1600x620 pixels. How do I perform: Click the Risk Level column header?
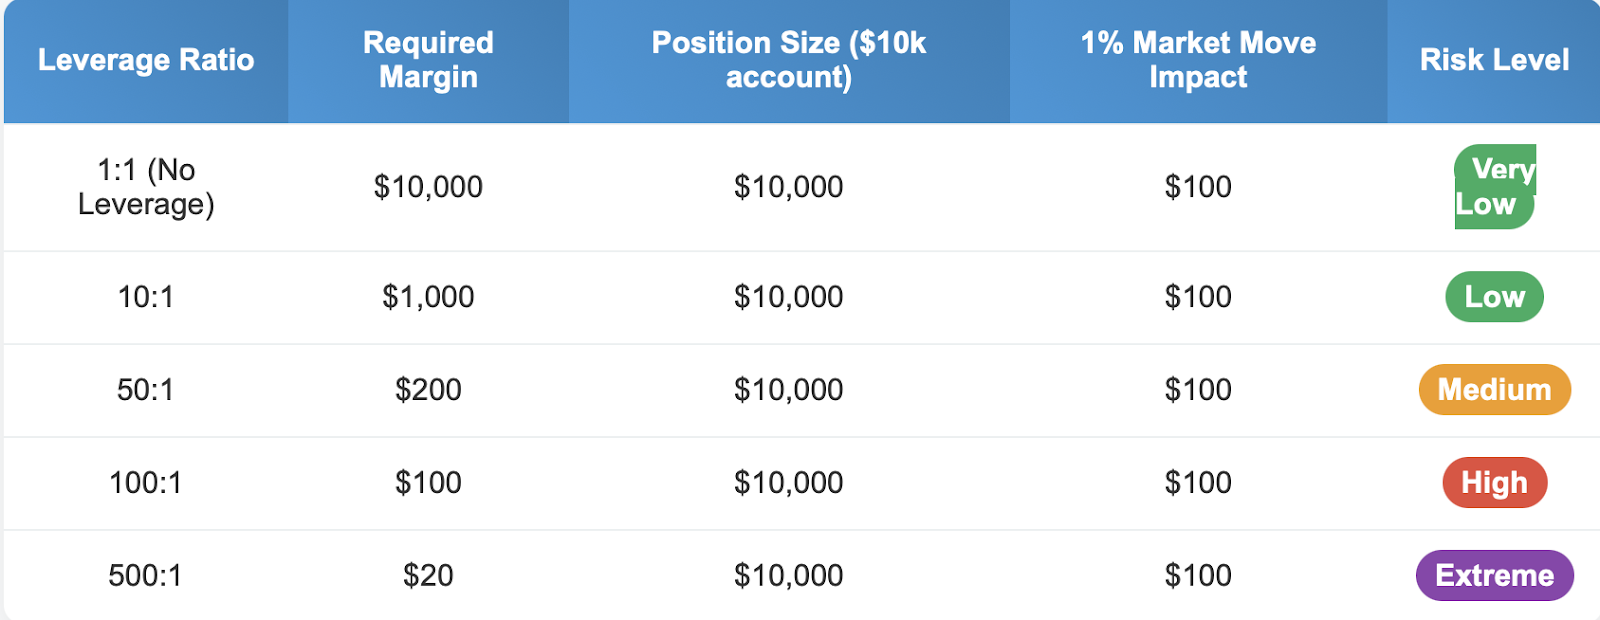click(x=1494, y=60)
